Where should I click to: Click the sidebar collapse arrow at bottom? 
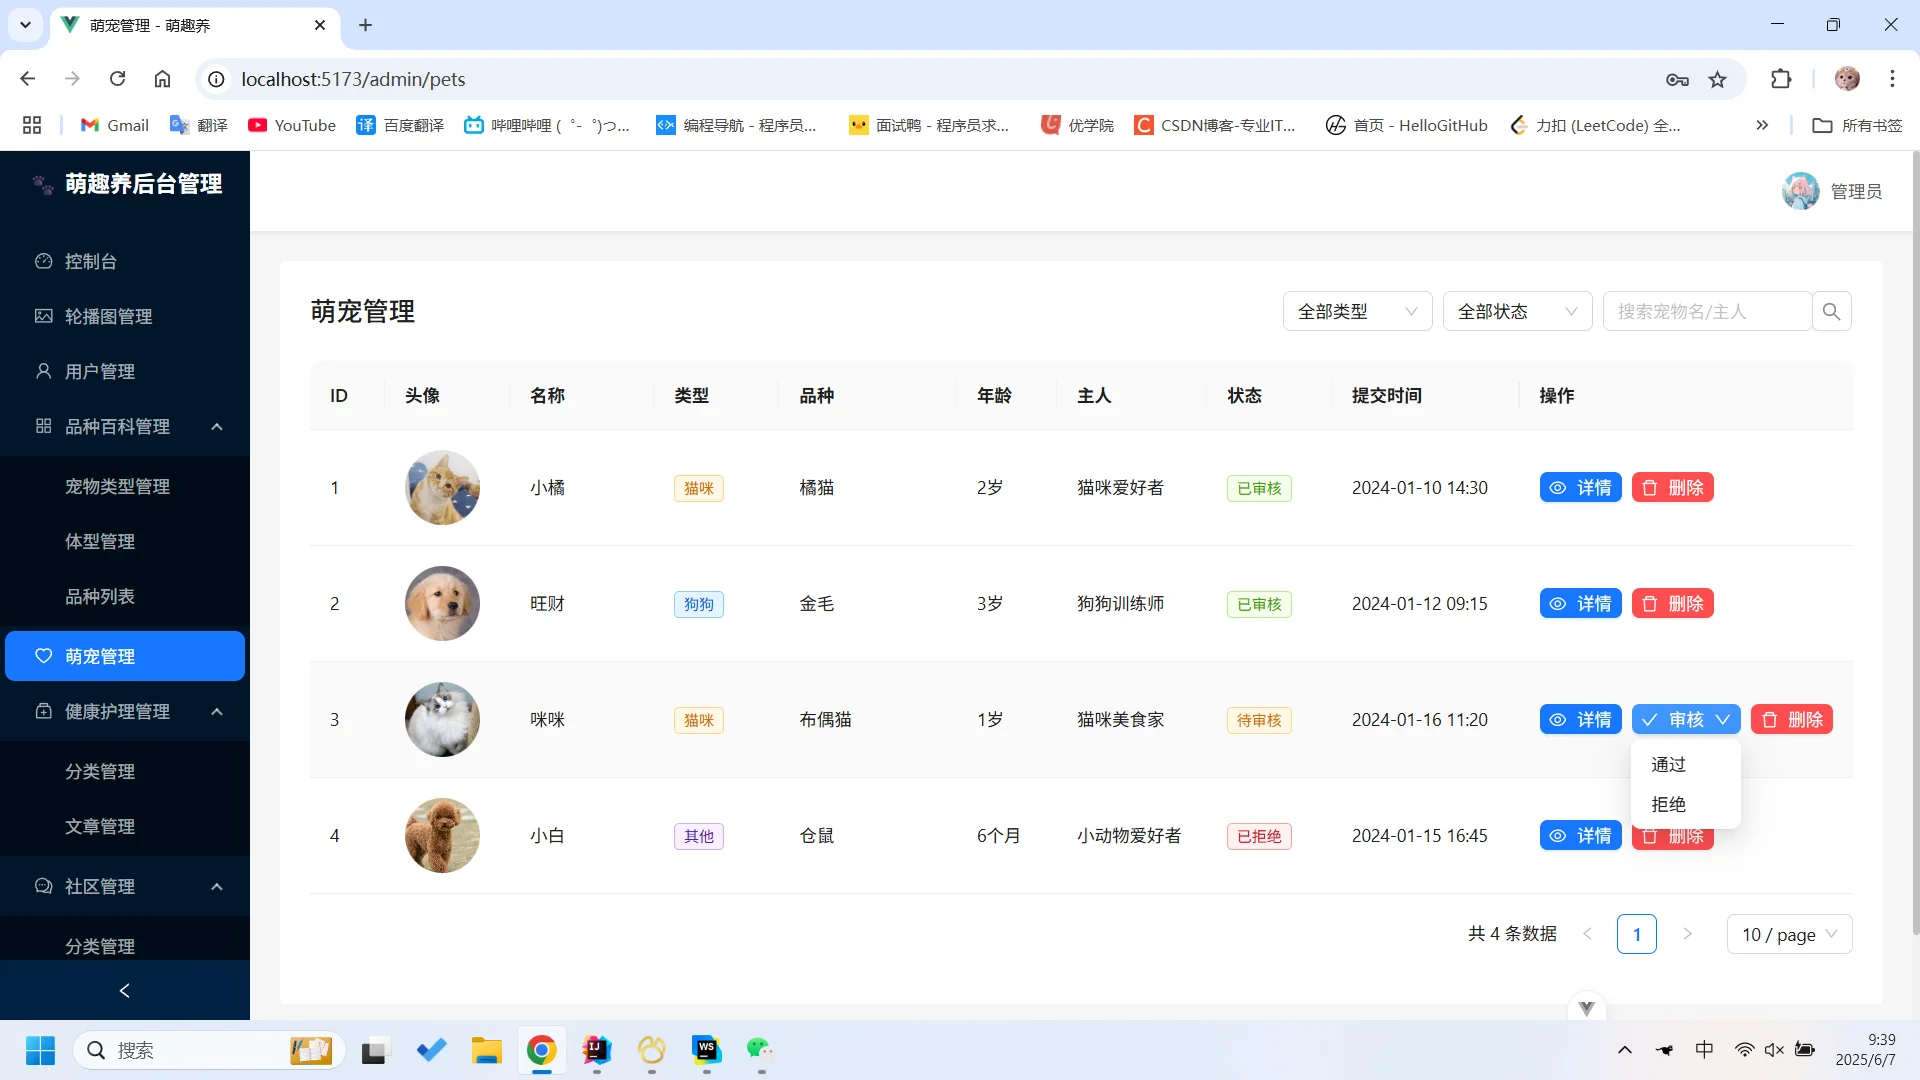(124, 990)
